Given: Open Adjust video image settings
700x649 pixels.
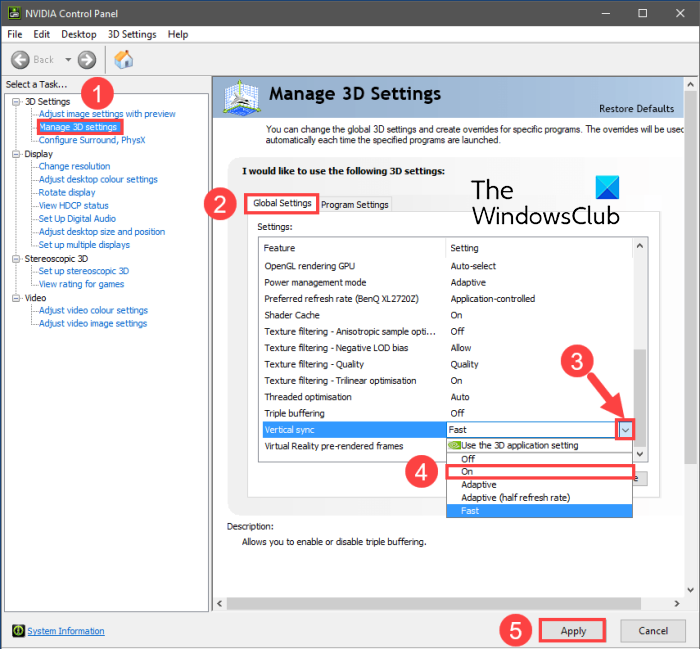Looking at the screenshot, I should 93,323.
